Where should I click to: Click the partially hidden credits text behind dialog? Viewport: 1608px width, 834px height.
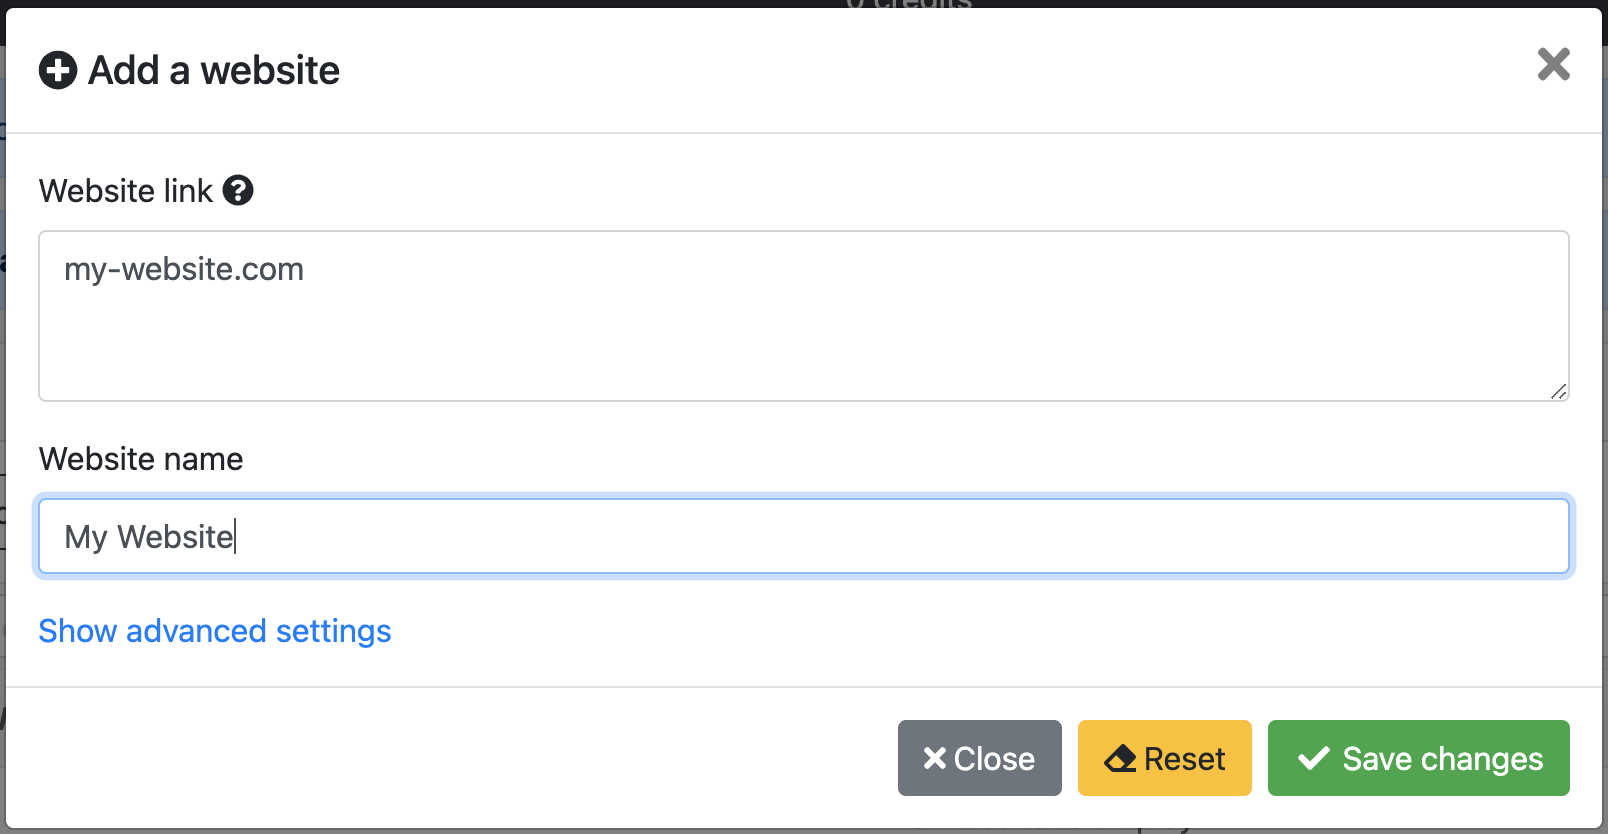pos(908,4)
